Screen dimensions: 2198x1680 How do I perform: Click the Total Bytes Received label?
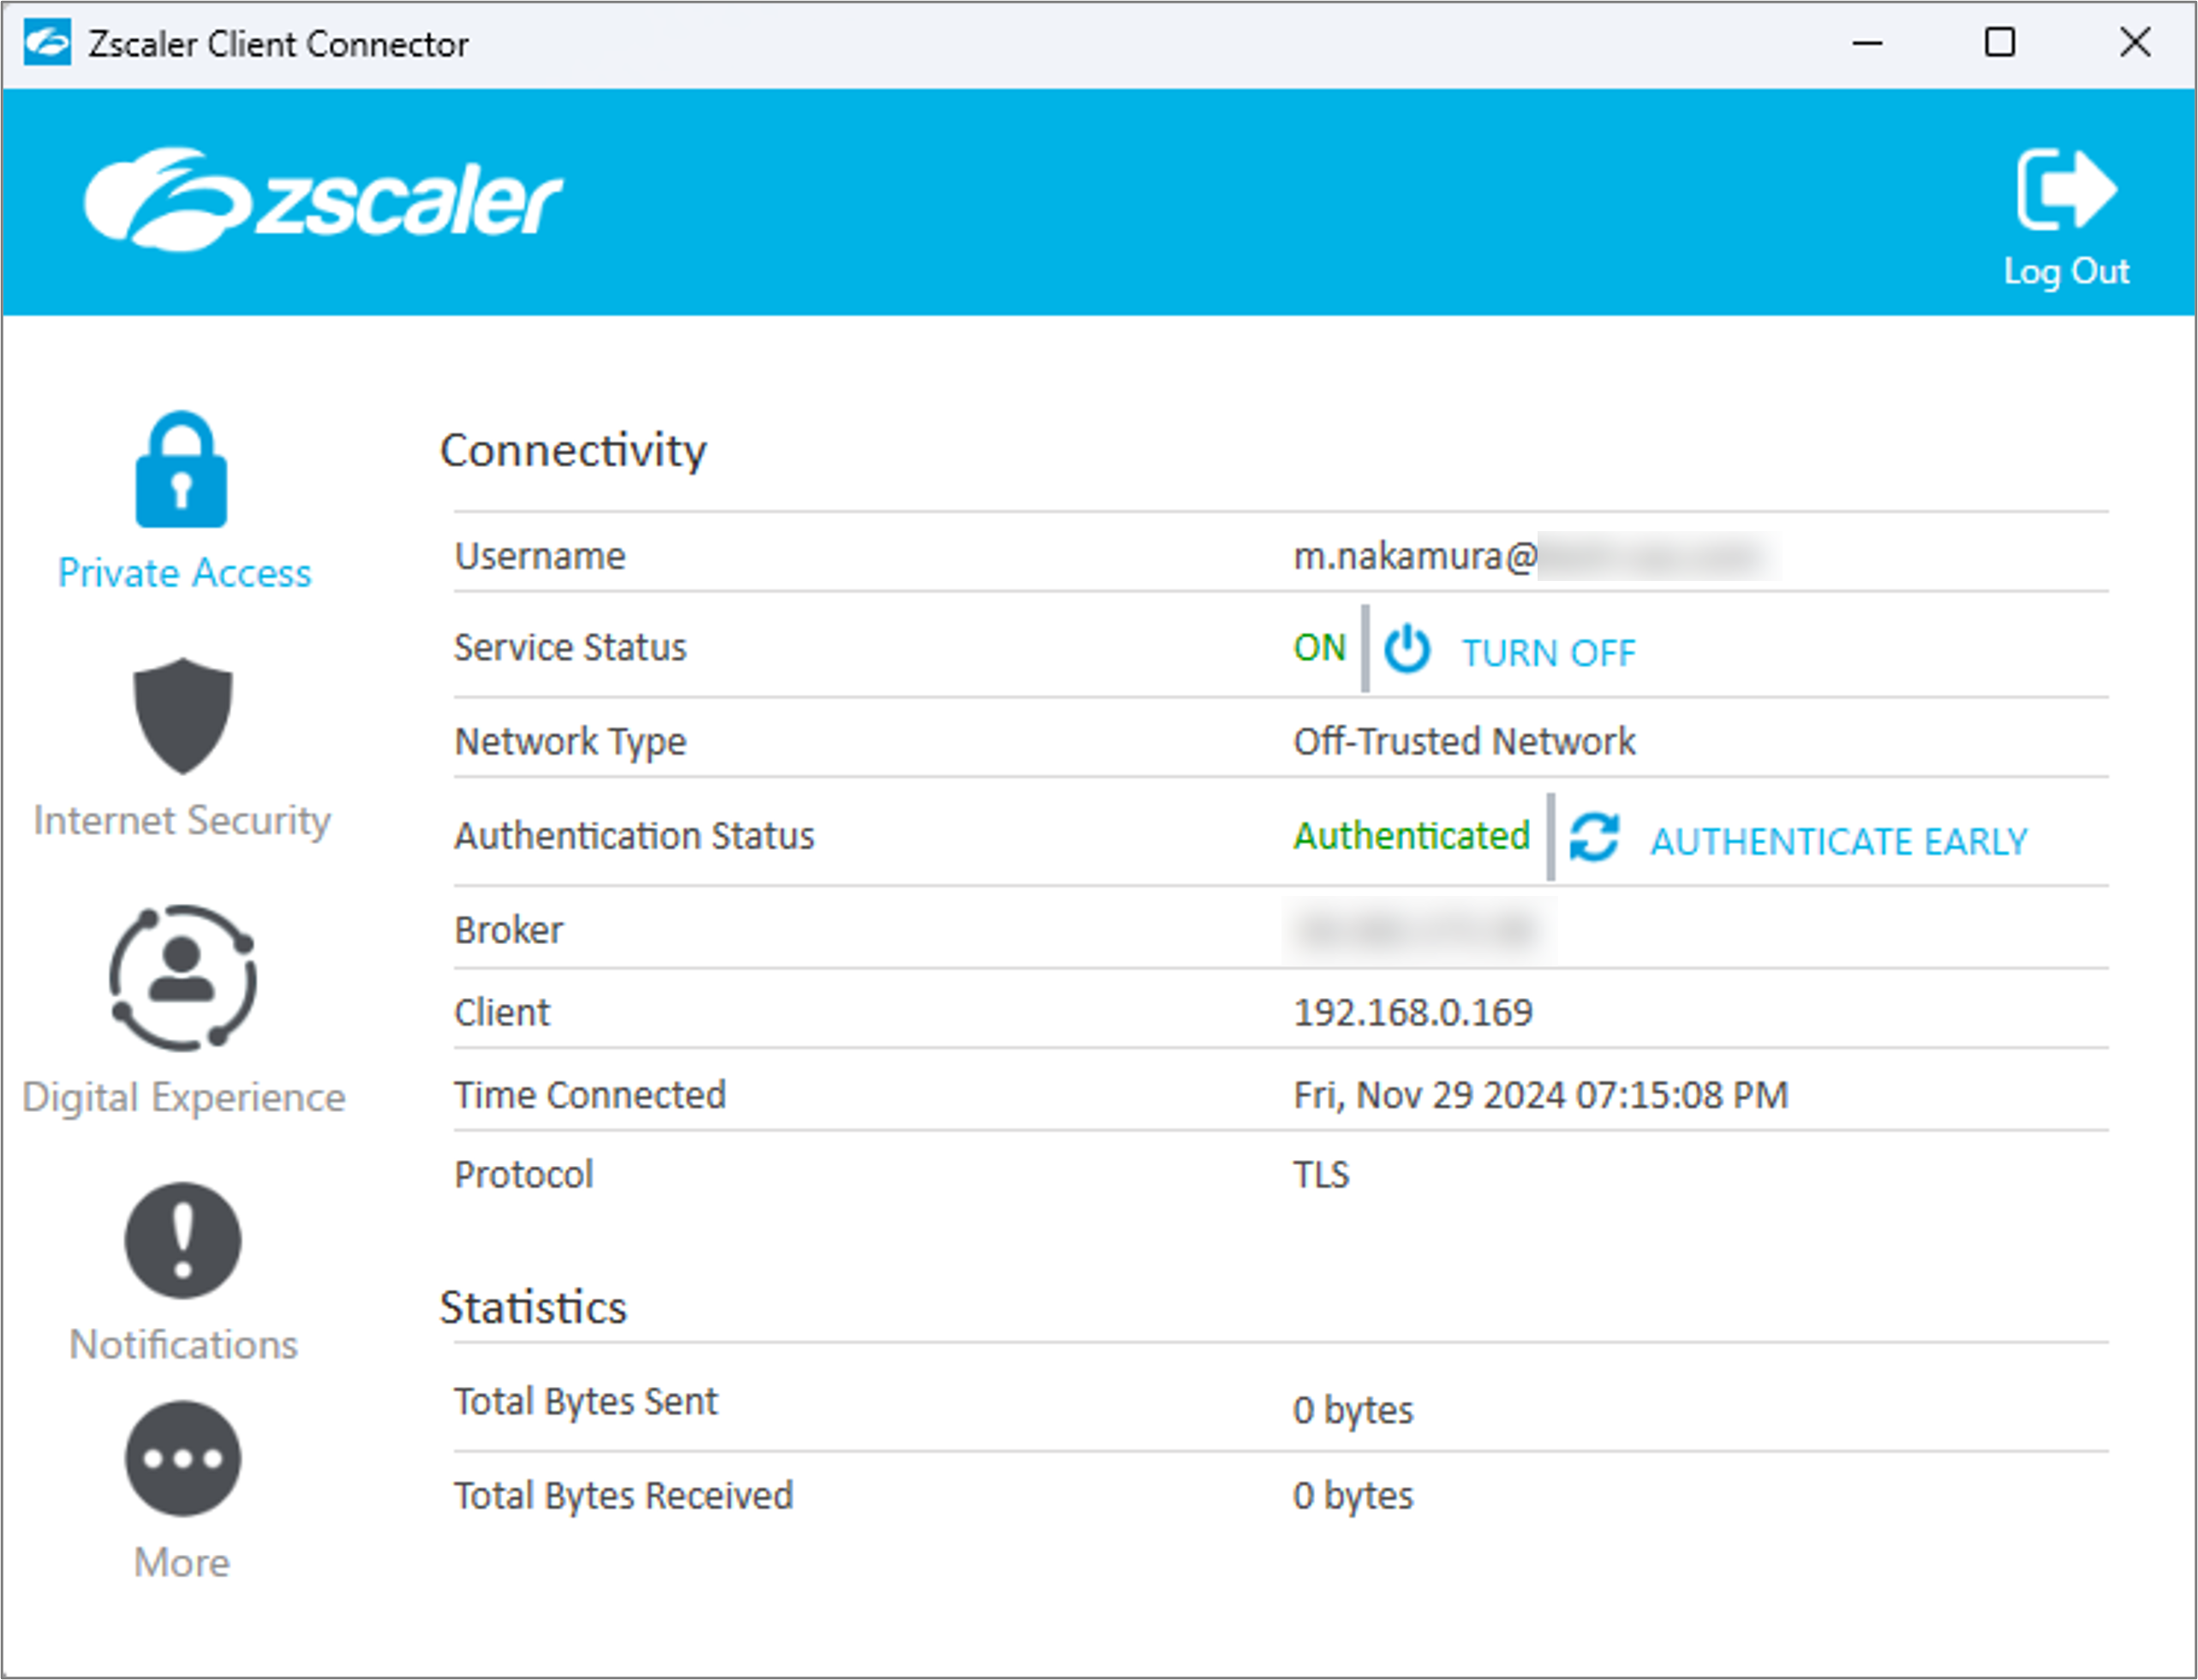(x=623, y=1496)
